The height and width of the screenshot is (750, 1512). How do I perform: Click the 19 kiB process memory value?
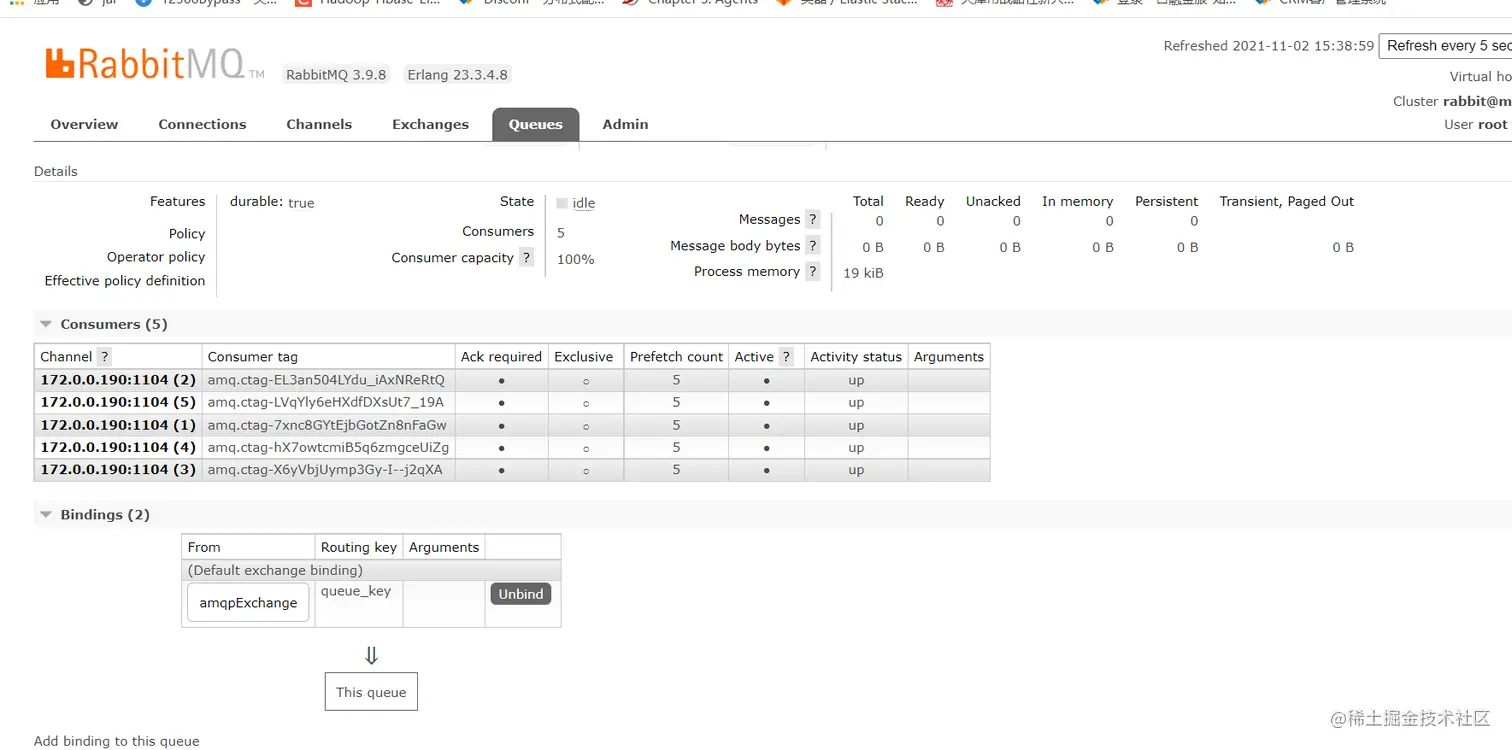[863, 273]
